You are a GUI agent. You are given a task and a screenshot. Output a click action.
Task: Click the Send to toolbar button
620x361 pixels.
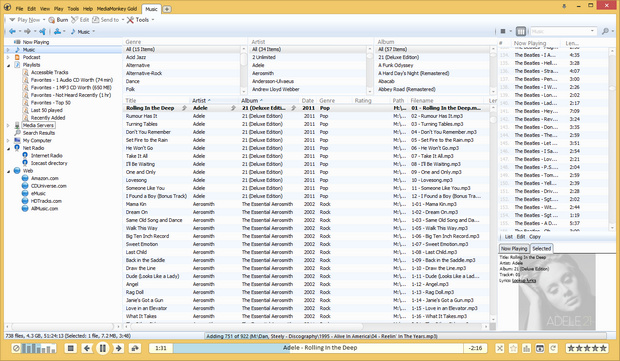[x=106, y=20]
